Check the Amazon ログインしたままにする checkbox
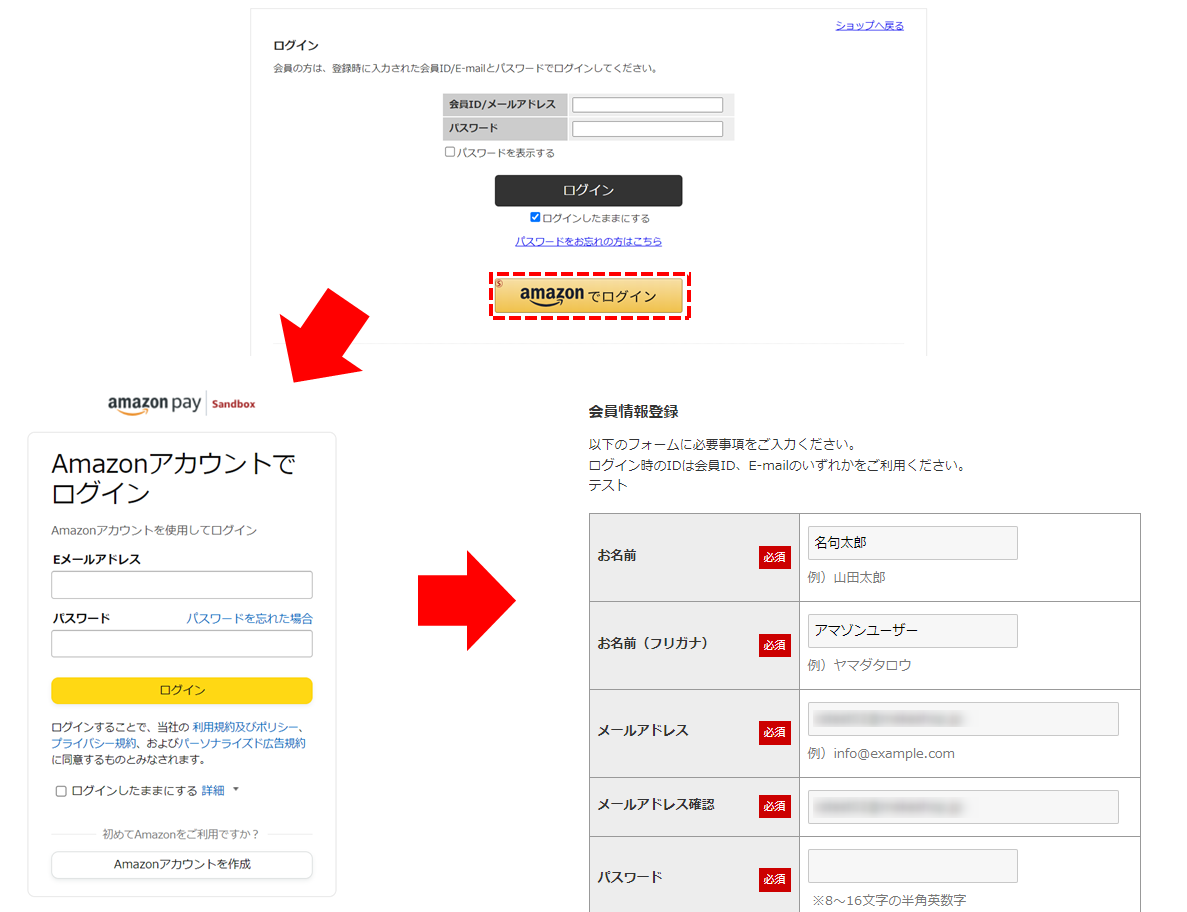The image size is (1187, 912). coord(61,791)
